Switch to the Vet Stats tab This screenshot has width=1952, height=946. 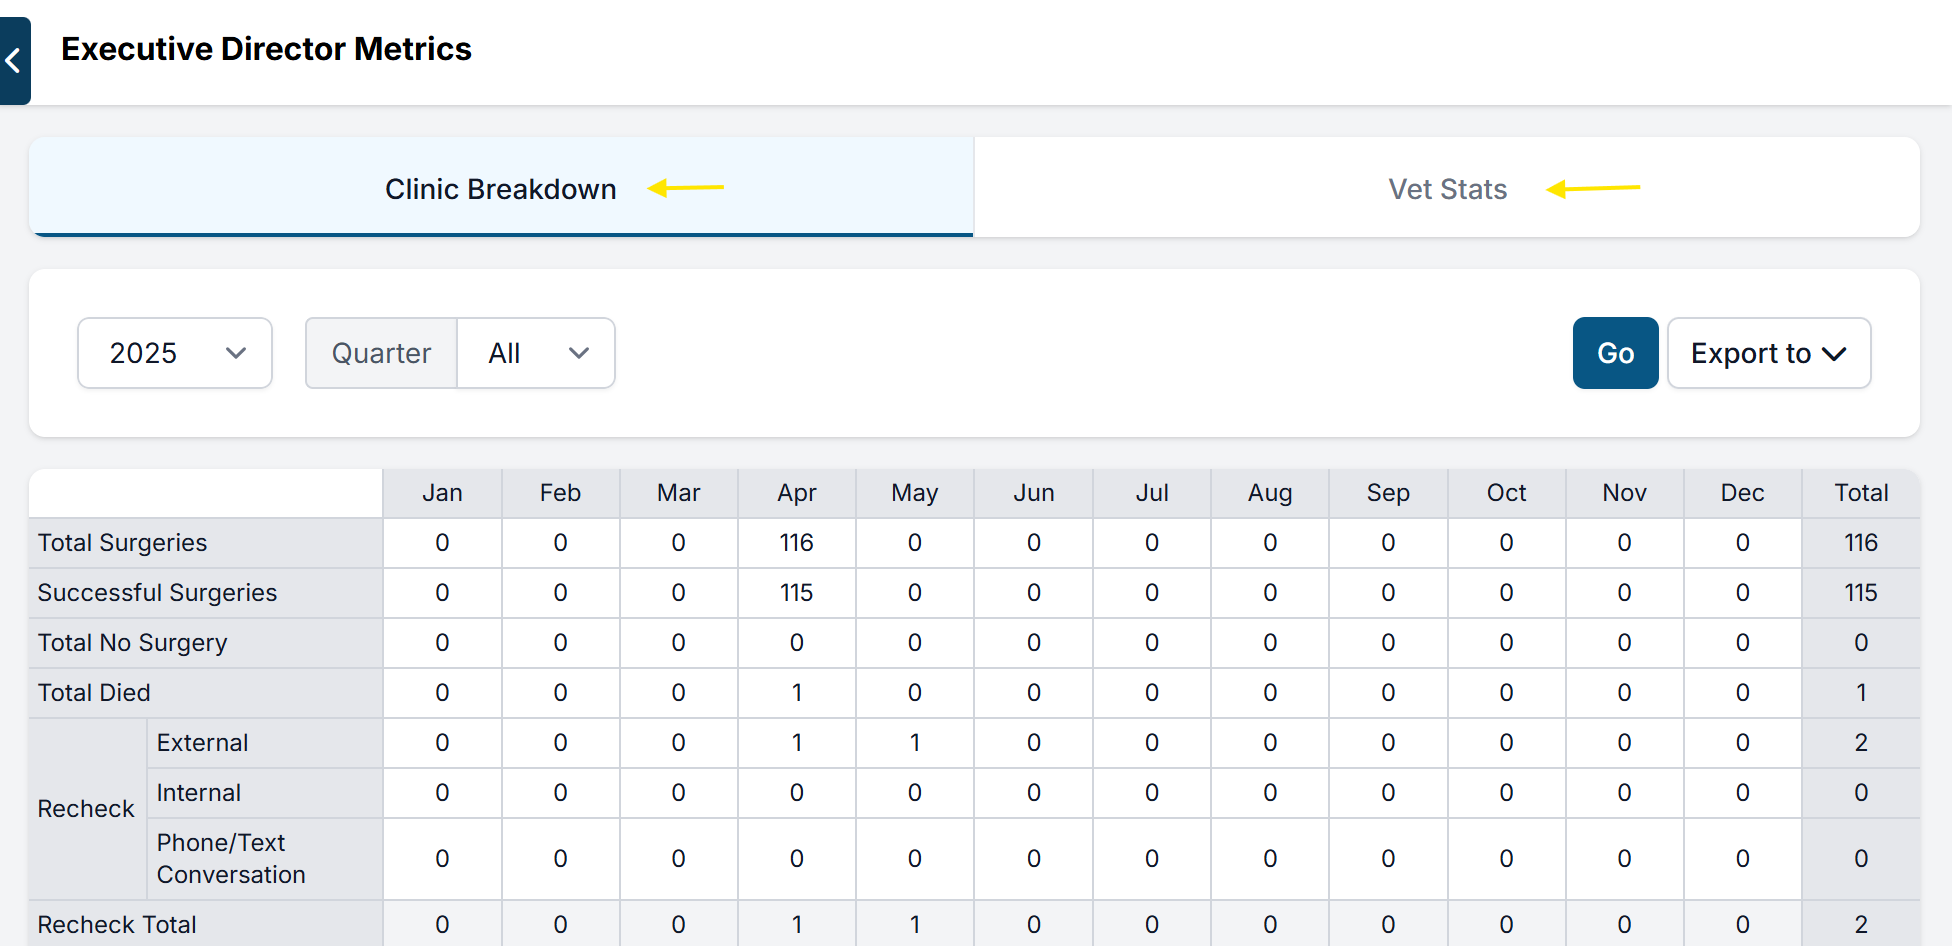tap(1446, 189)
